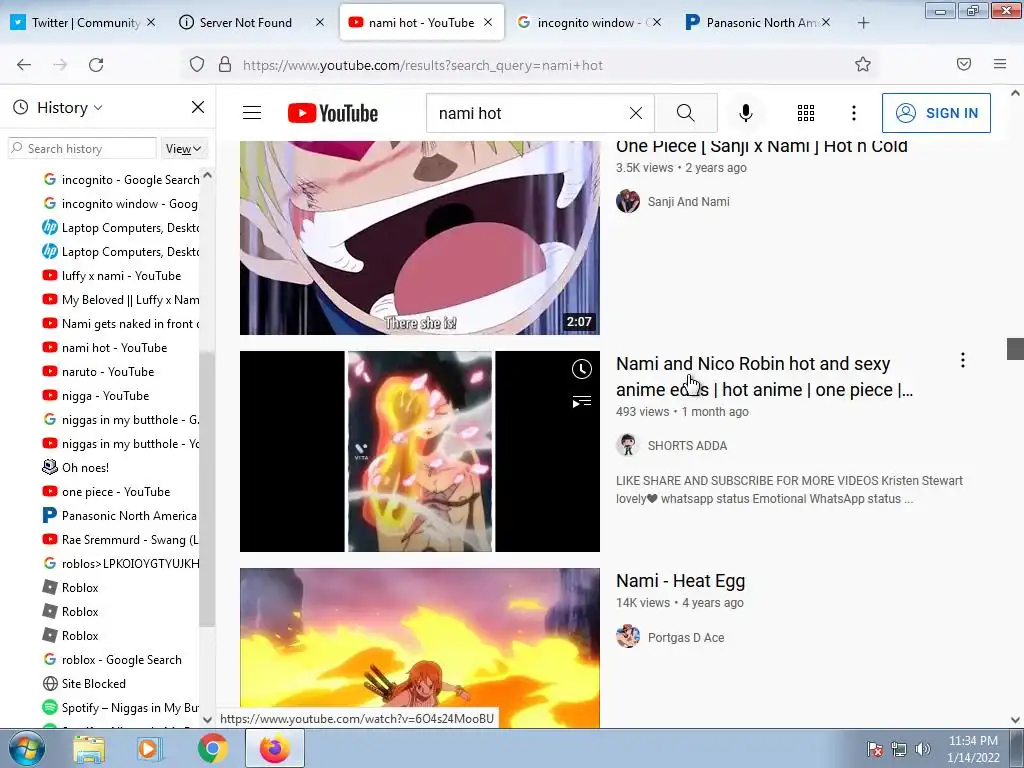The image size is (1024, 768).
Task: Go to YouTube home via logo
Action: (x=332, y=113)
